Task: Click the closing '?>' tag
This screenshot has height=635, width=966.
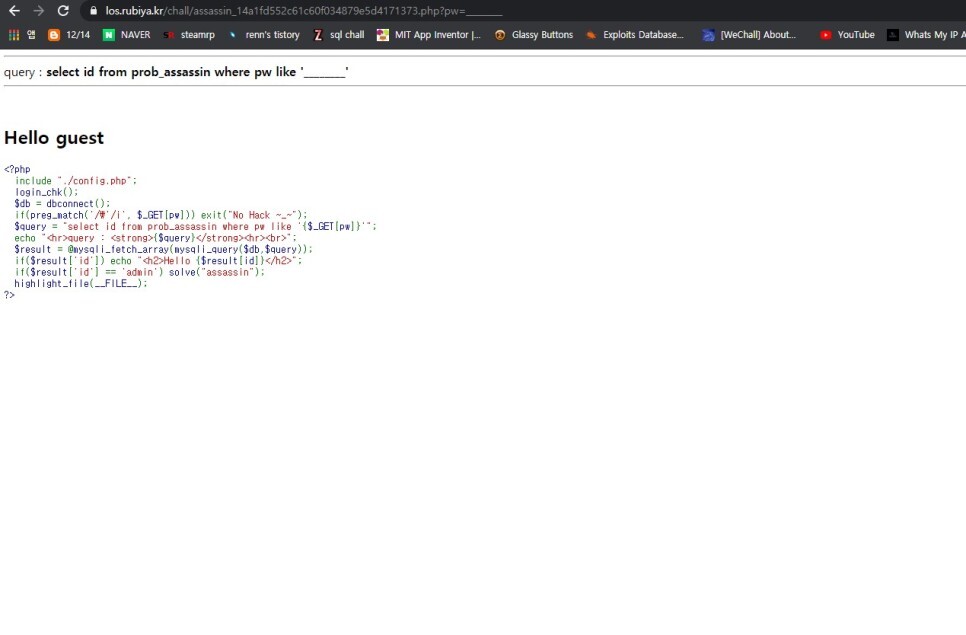Action: tap(9, 295)
